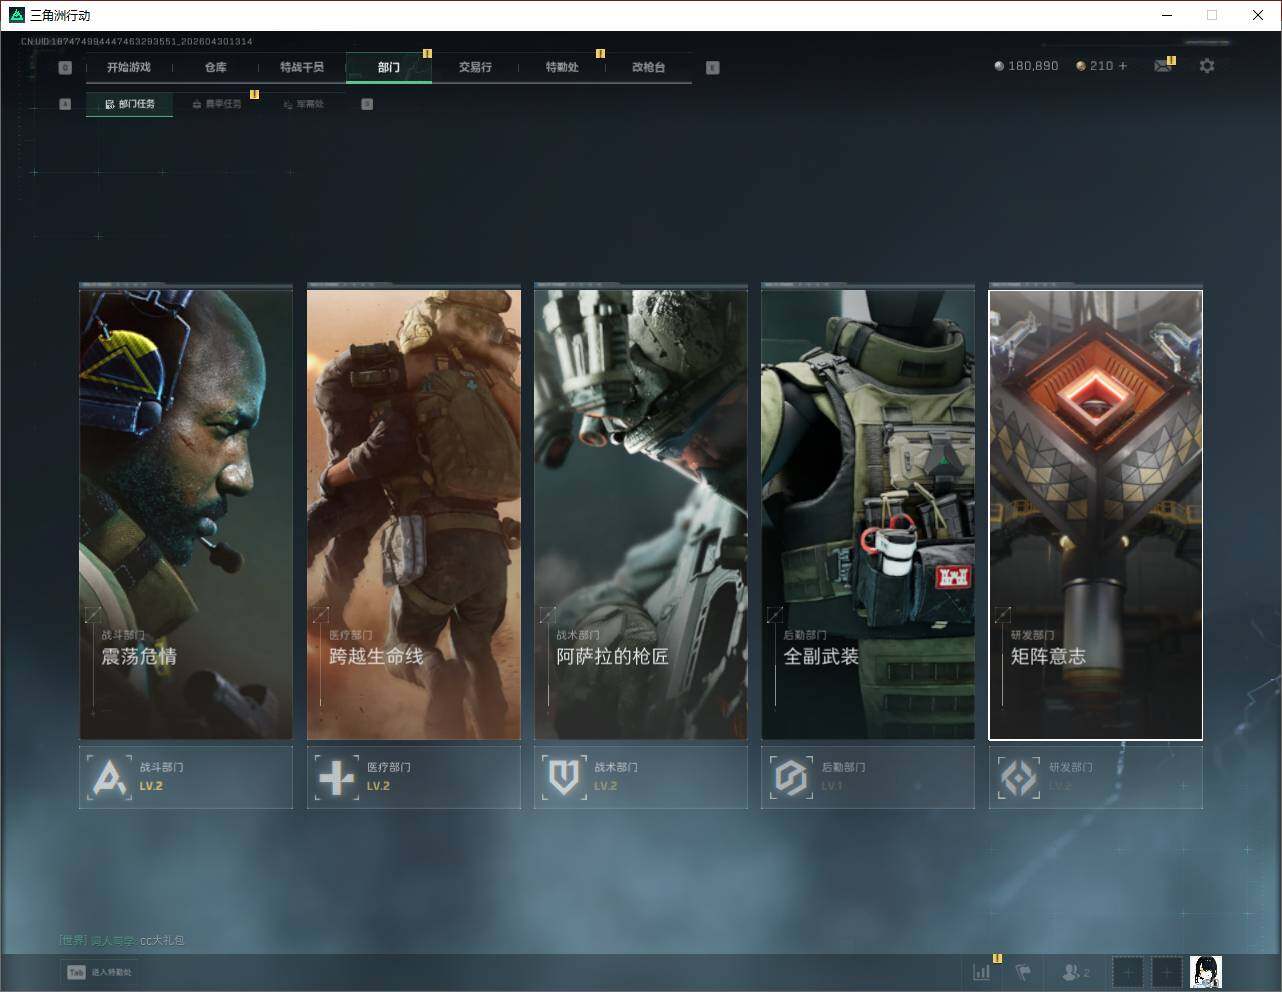The height and width of the screenshot is (992, 1282).
Task: Switch to the 改枪台 tab
Action: click(x=648, y=67)
